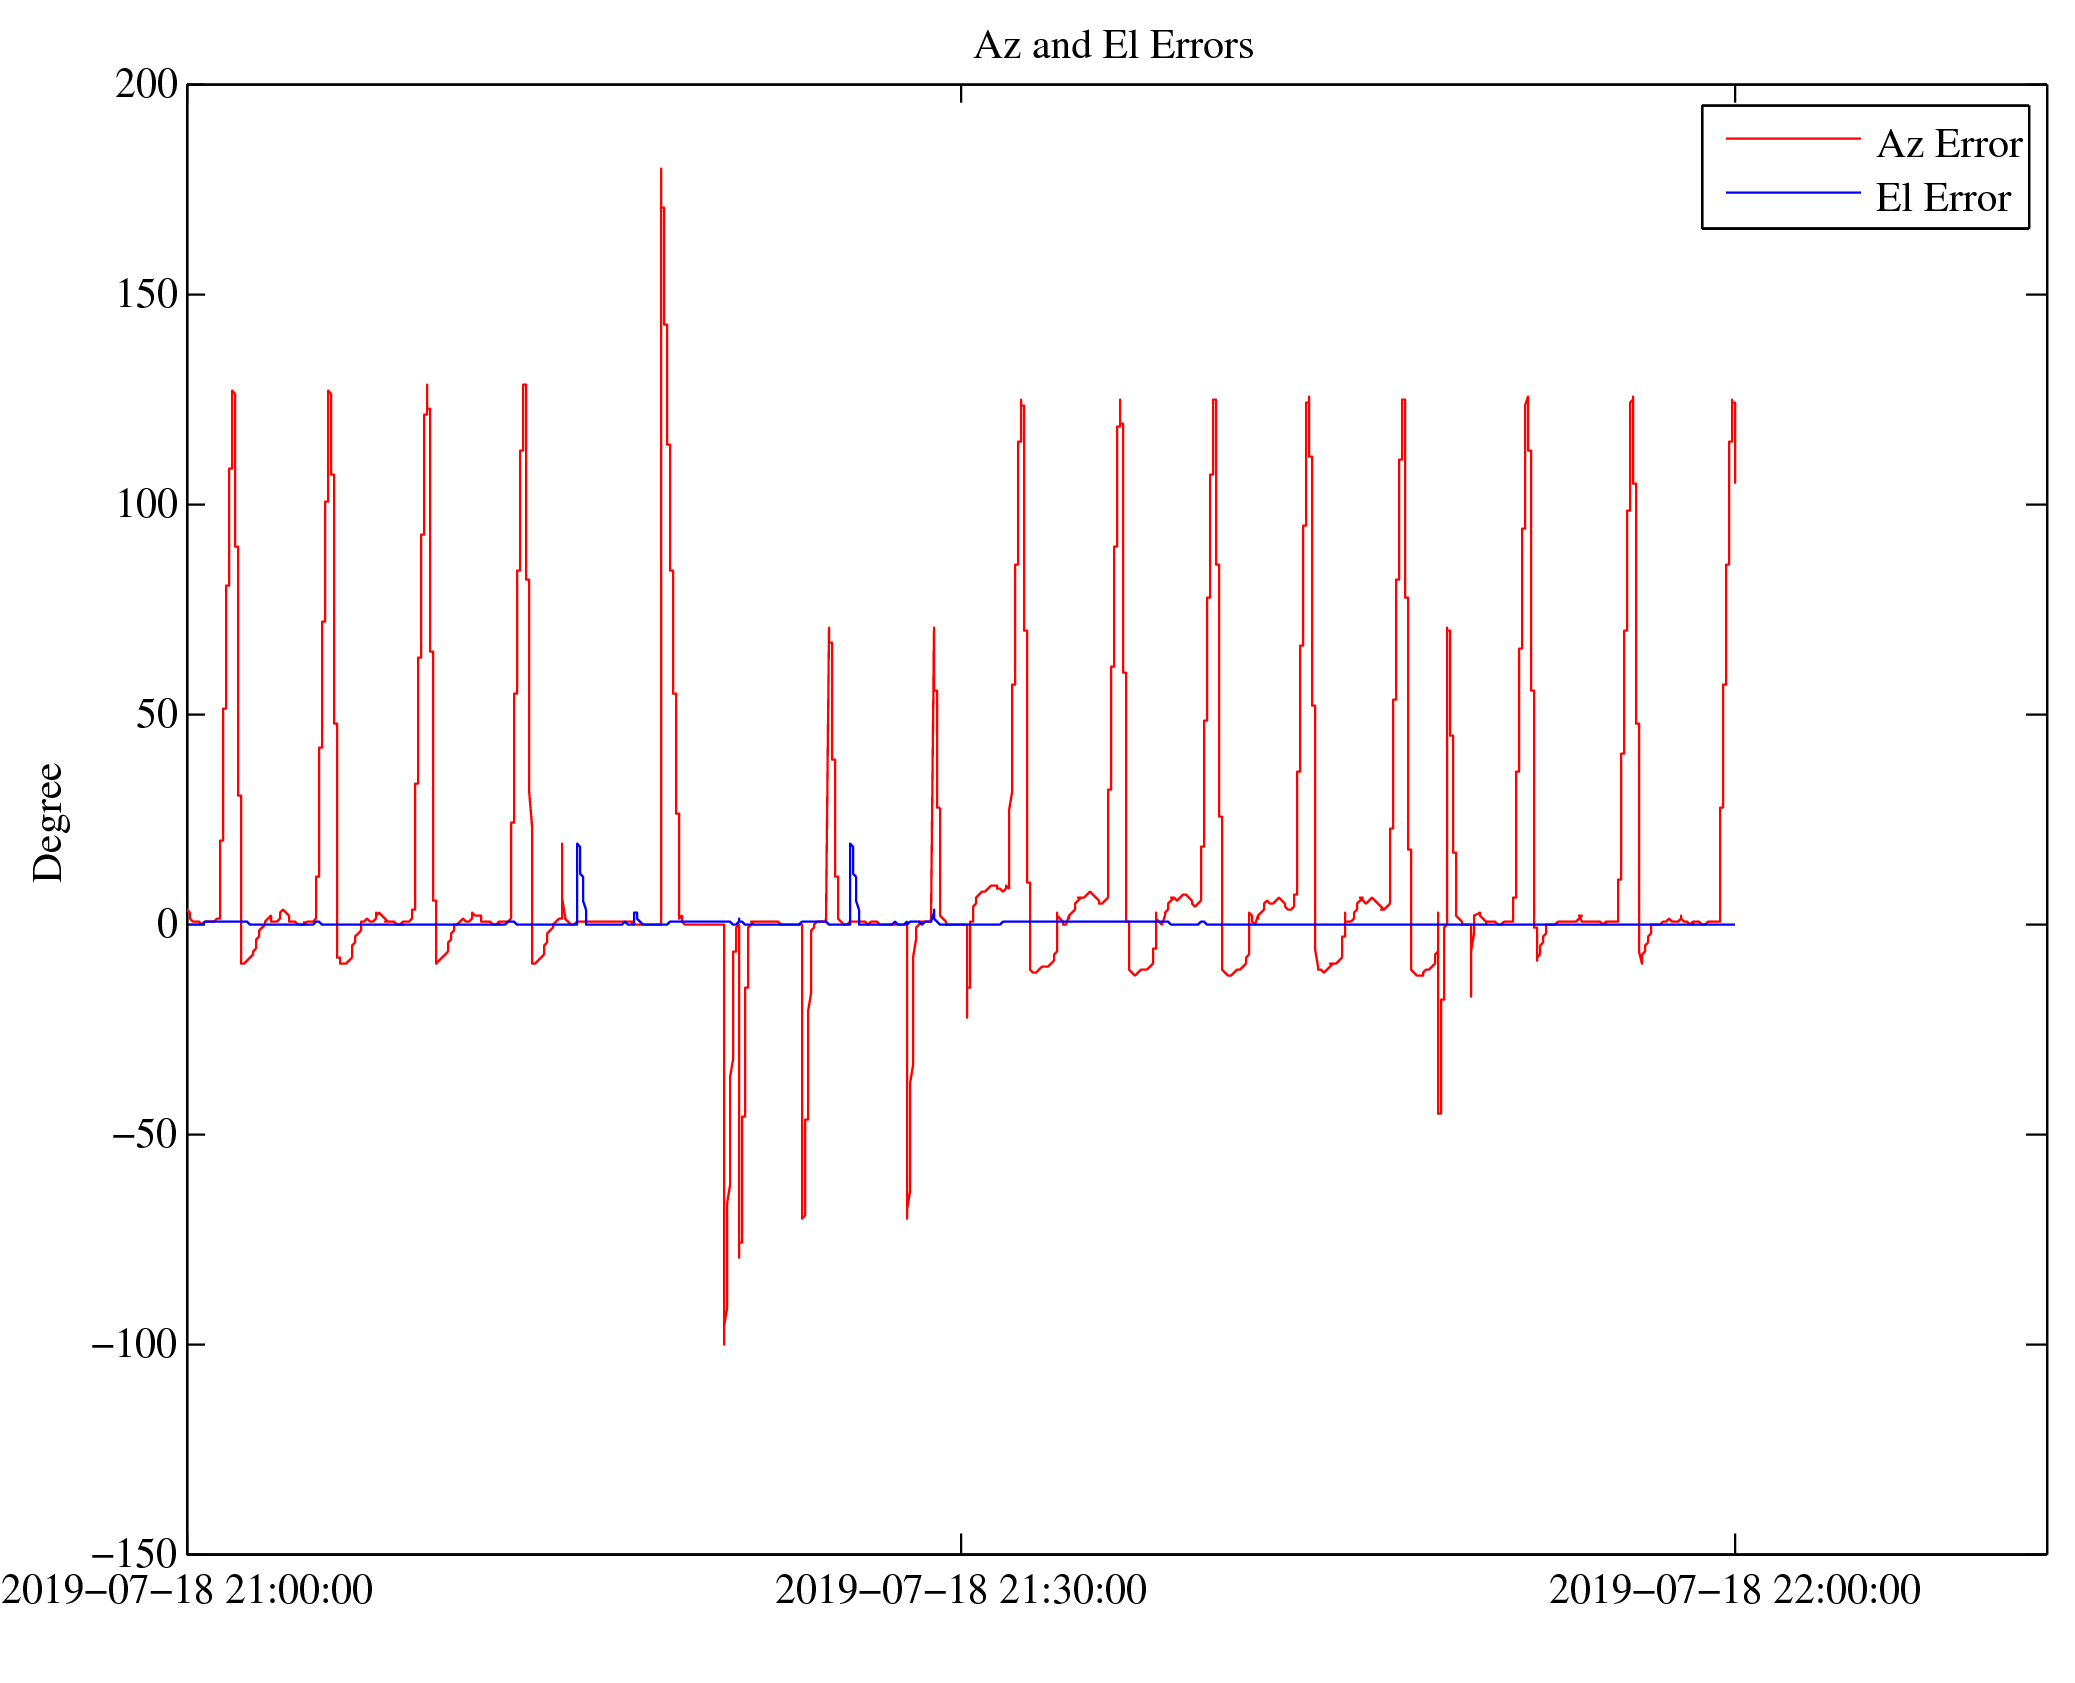Image resolution: width=2075 pixels, height=1683 pixels.
Task: Click the −100 y-axis tick label
Action: [134, 1345]
